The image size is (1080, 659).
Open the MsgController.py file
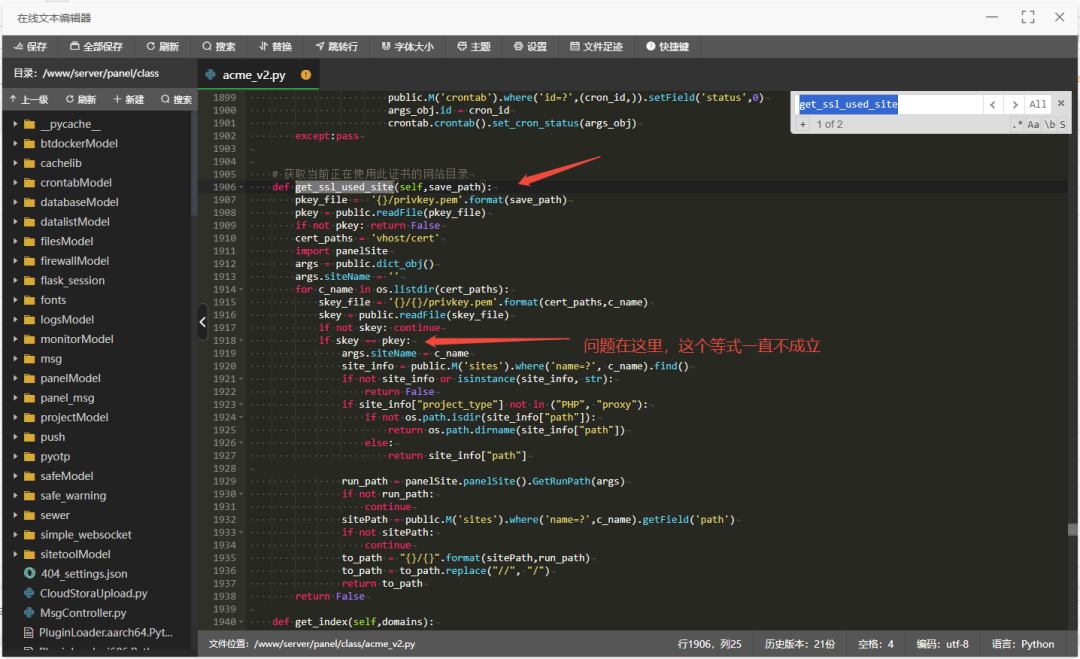coord(83,613)
